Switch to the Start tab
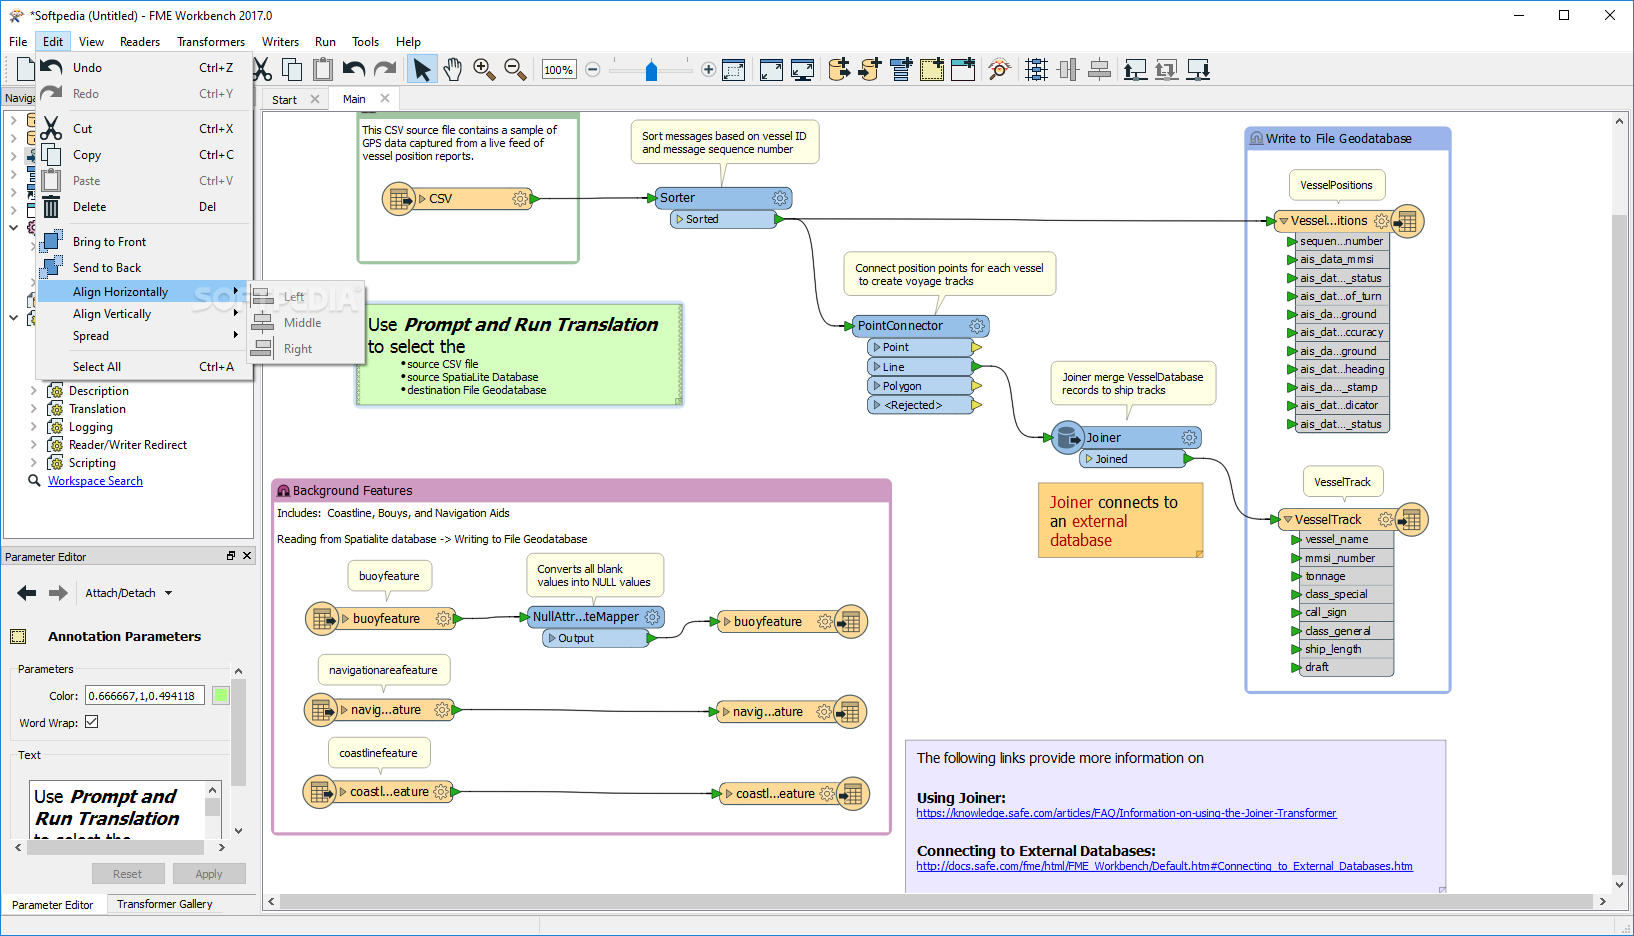This screenshot has width=1634, height=936. pos(284,100)
